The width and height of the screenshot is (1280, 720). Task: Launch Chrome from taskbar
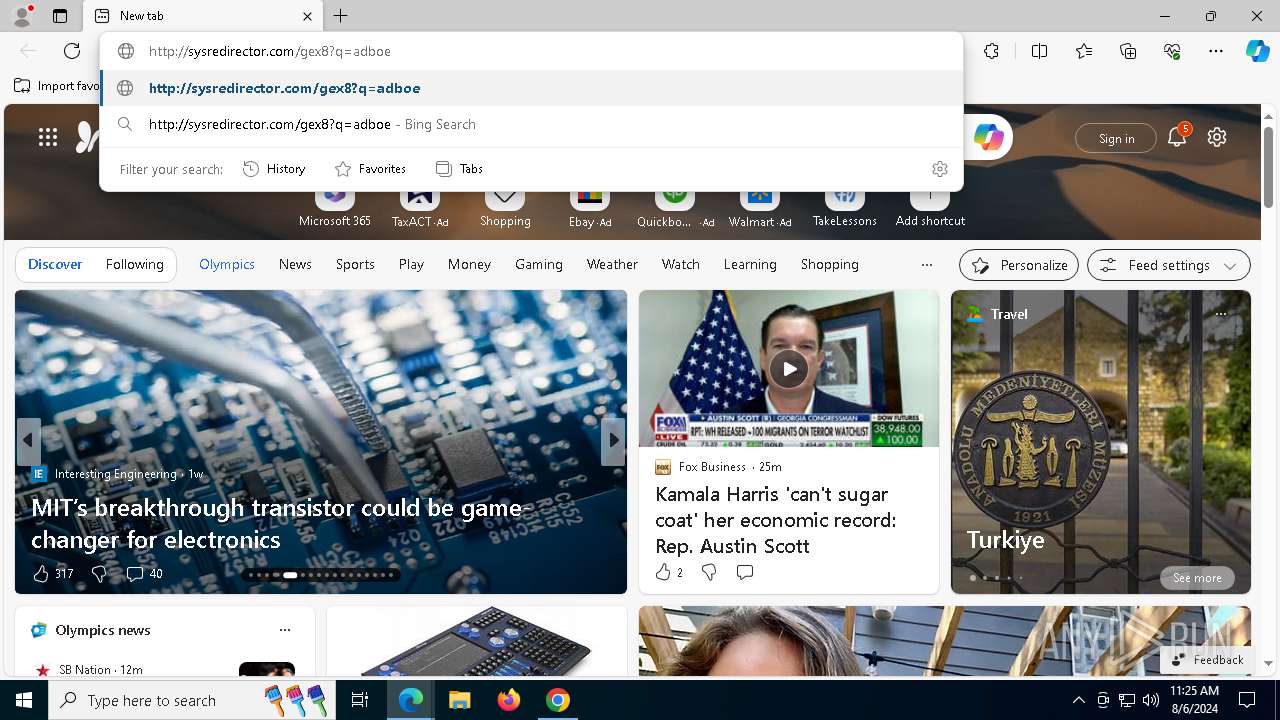point(558,700)
